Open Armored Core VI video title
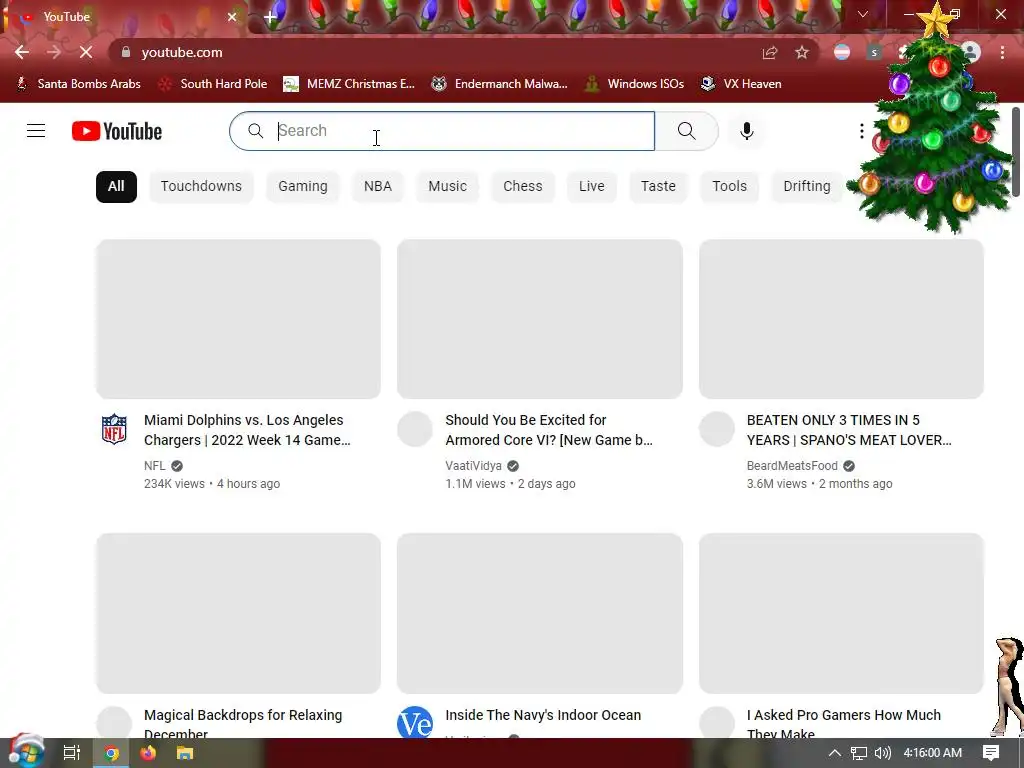Viewport: 1024px width, 768px height. coord(549,430)
